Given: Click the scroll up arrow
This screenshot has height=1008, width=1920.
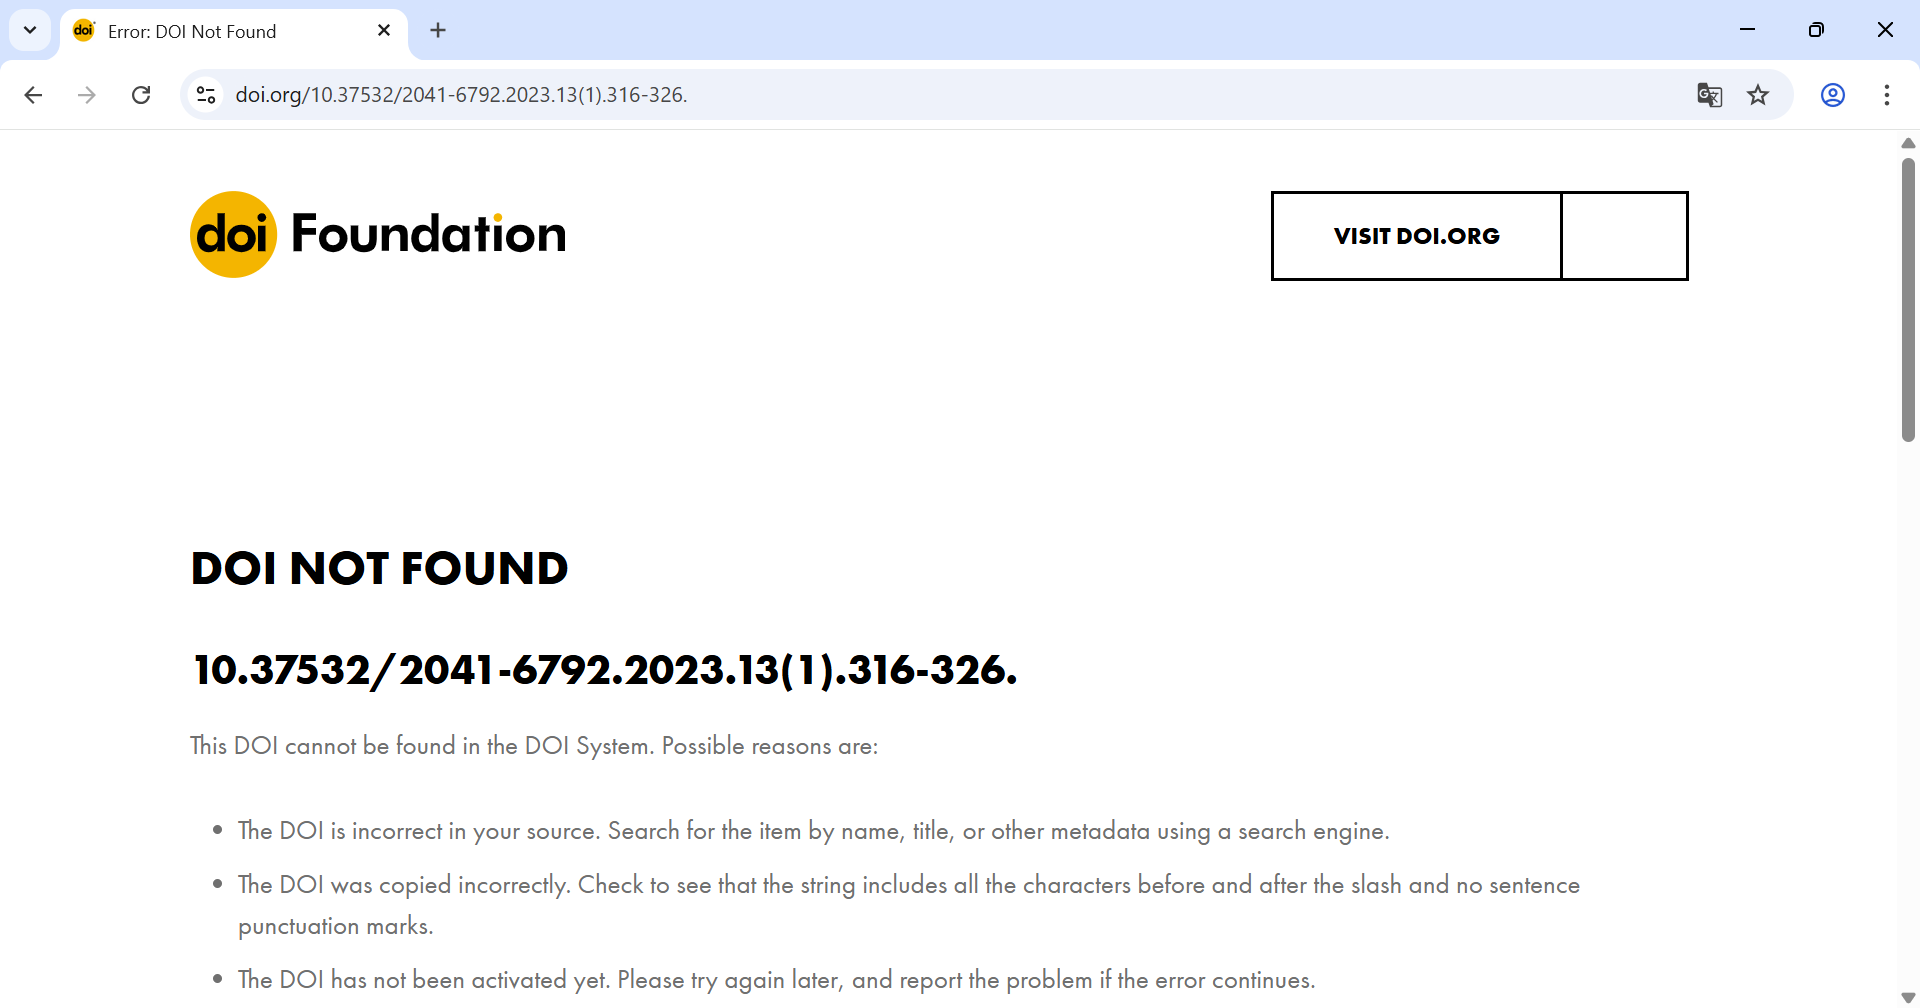Looking at the screenshot, I should [1908, 143].
